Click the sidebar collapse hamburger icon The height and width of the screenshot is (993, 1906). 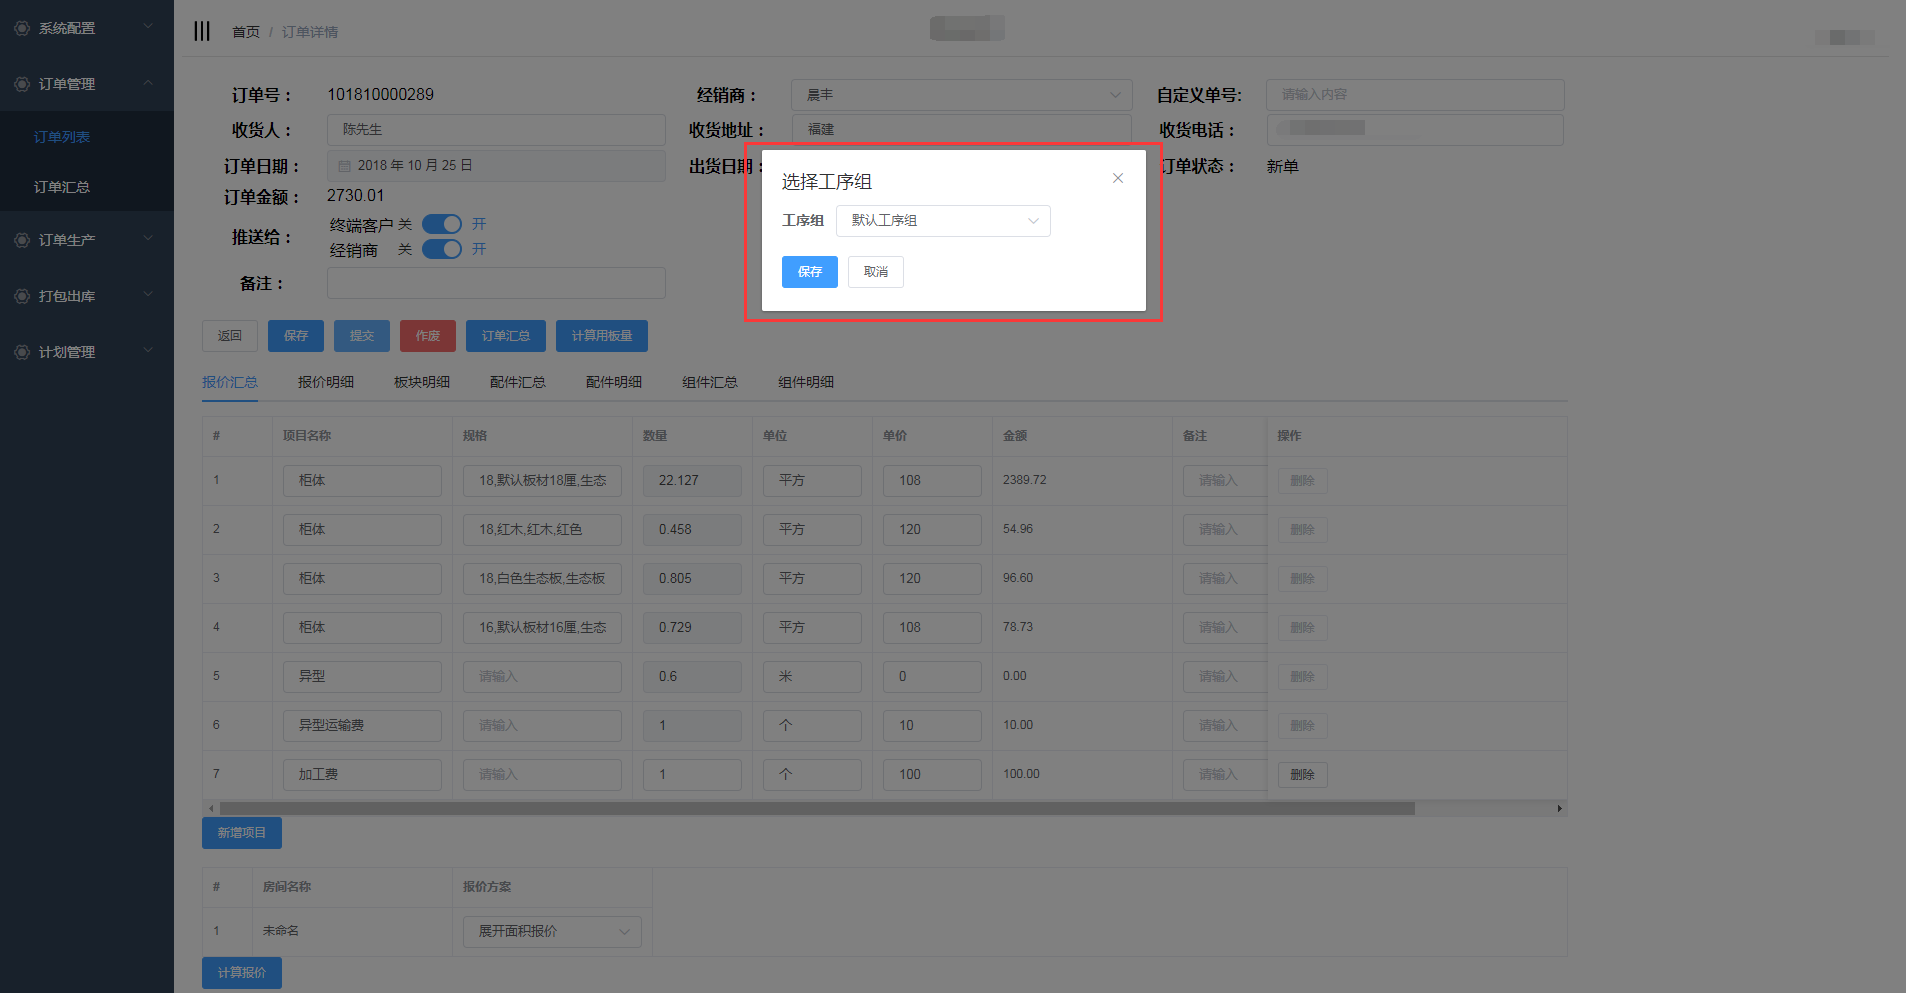pyautogui.click(x=202, y=31)
